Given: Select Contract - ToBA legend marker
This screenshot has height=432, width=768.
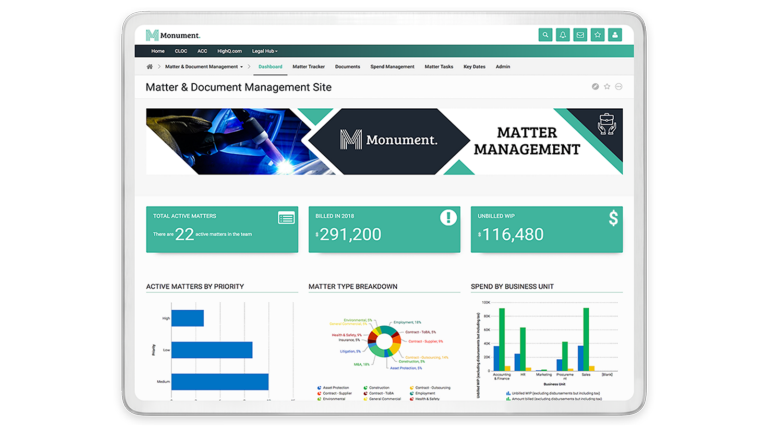Looking at the screenshot, I should (x=365, y=393).
